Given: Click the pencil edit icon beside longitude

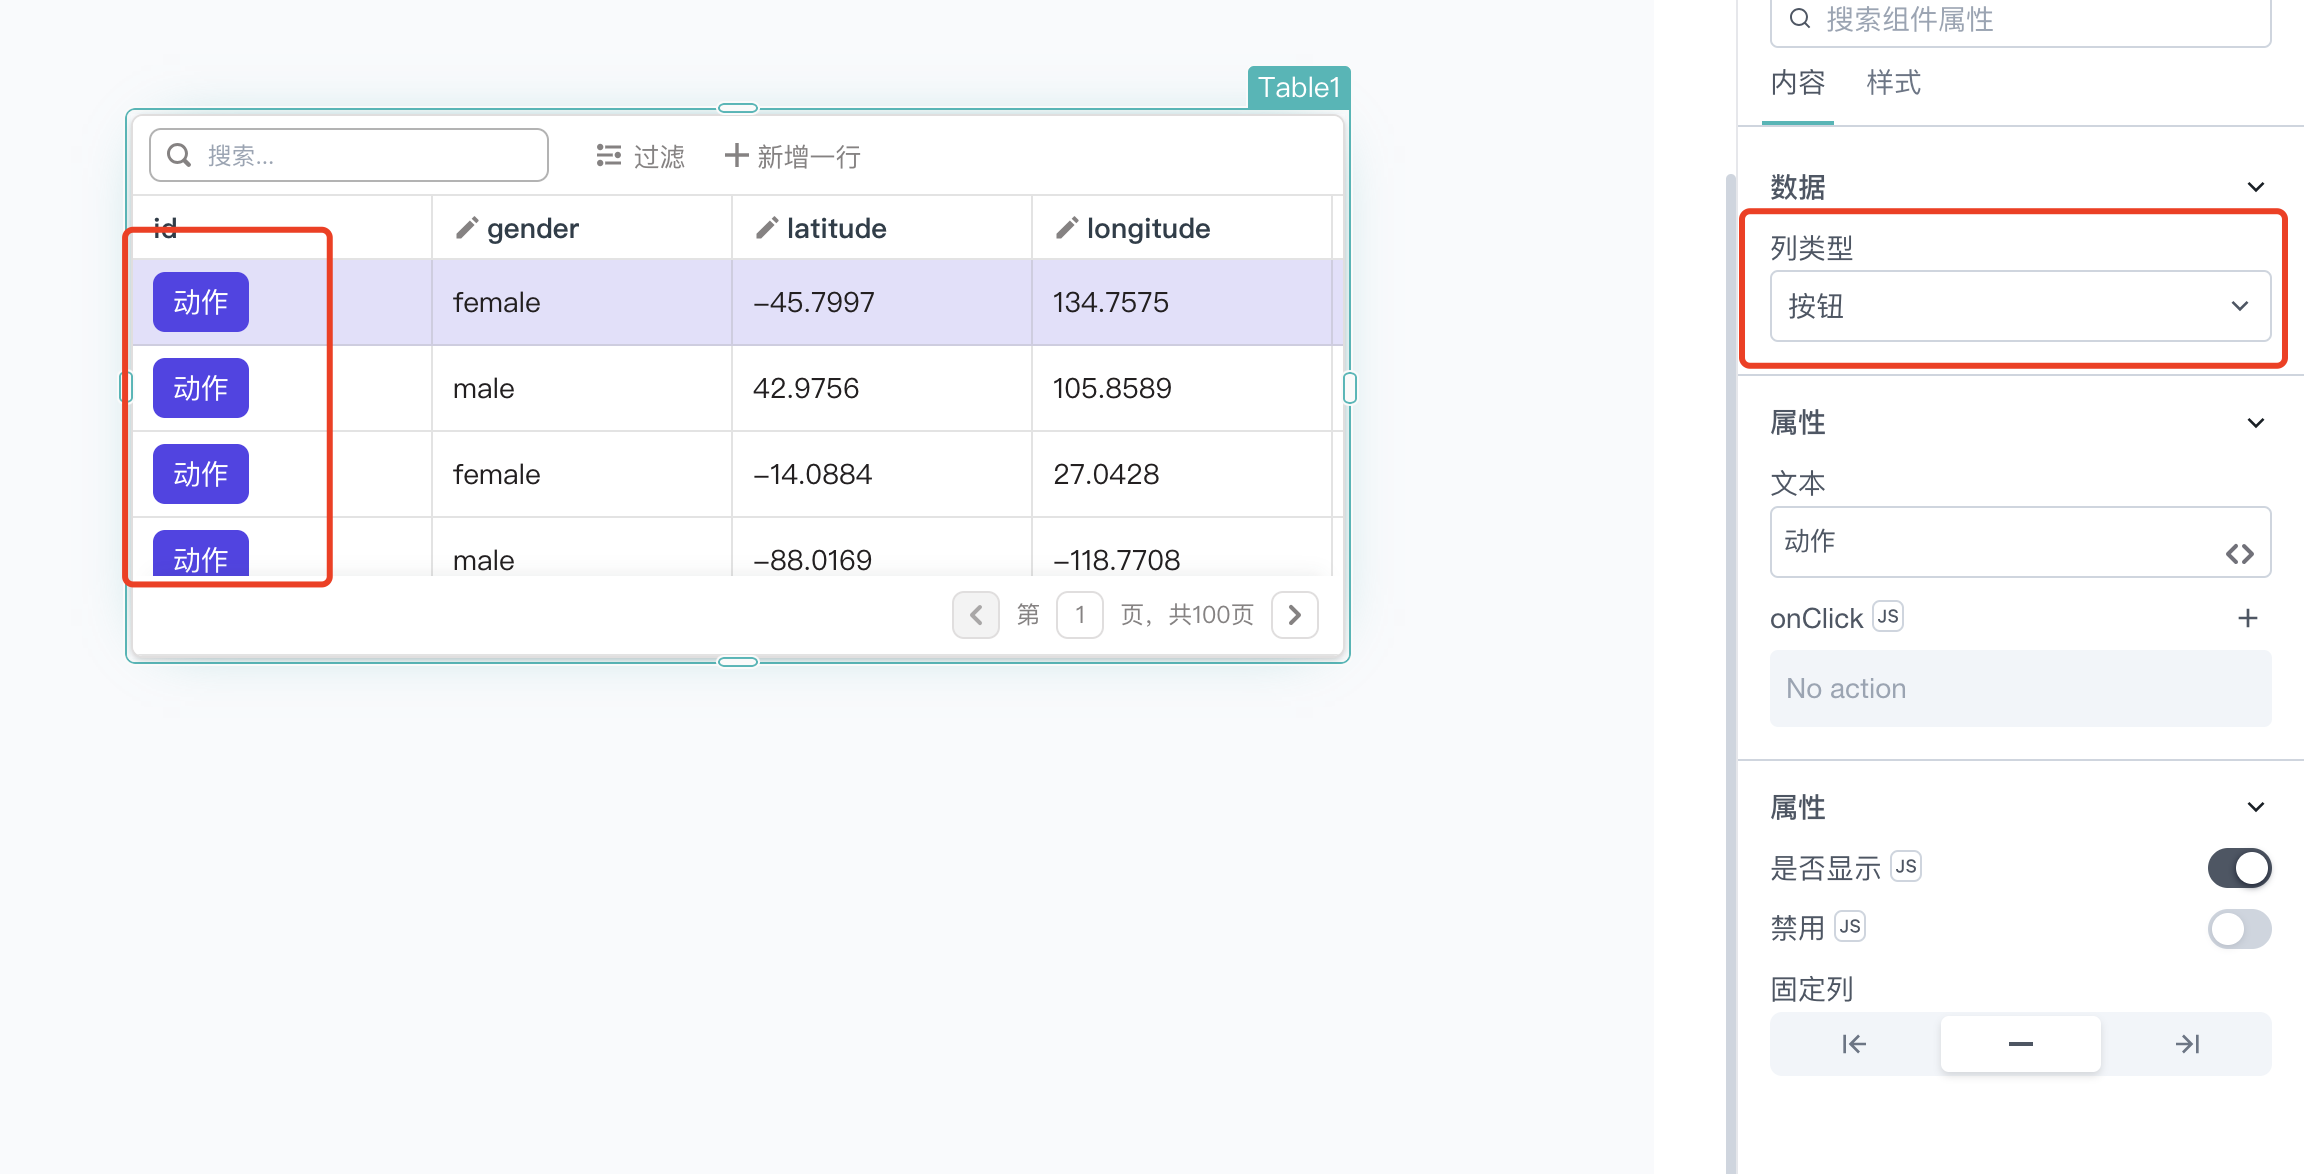Looking at the screenshot, I should tap(1066, 228).
